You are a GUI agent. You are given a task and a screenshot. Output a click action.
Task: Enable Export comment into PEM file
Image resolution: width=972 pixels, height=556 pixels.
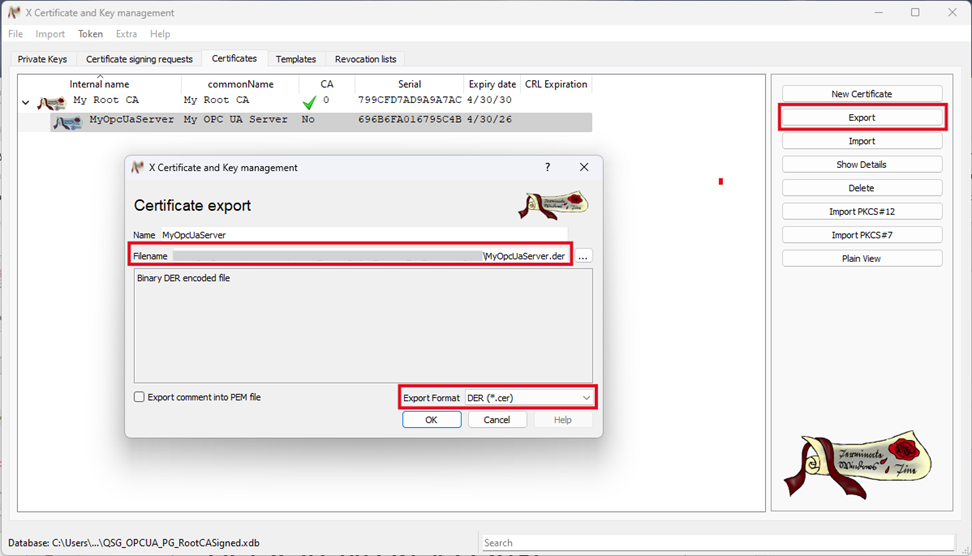pos(140,397)
